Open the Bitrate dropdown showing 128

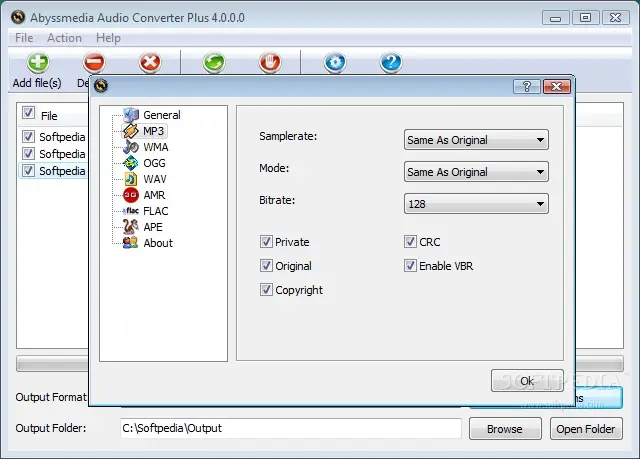coord(476,204)
